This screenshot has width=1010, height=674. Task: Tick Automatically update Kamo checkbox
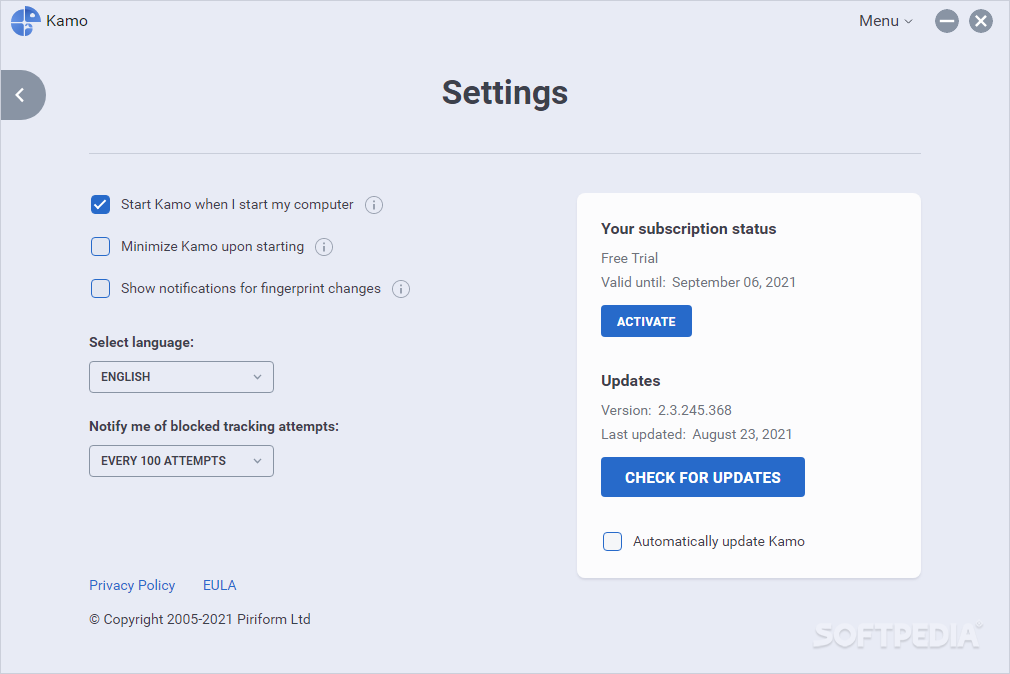[x=612, y=541]
